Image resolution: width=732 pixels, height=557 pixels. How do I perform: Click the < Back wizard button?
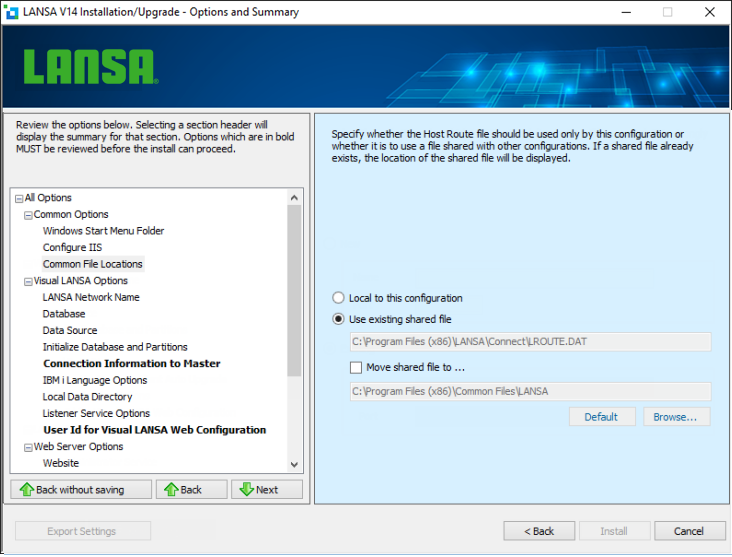click(x=539, y=531)
